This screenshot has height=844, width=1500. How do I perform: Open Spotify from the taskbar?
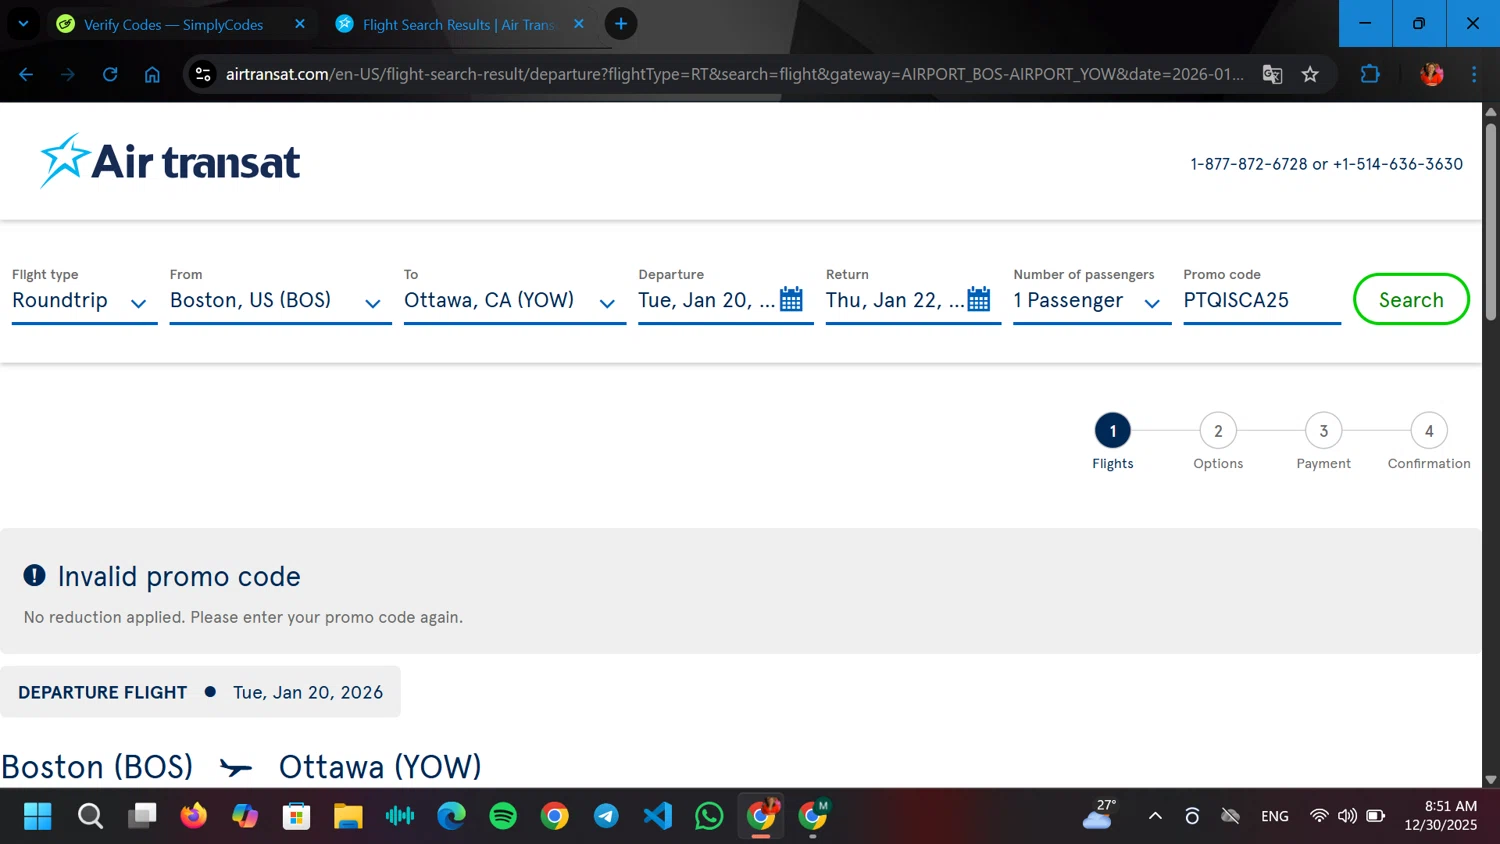(x=503, y=816)
